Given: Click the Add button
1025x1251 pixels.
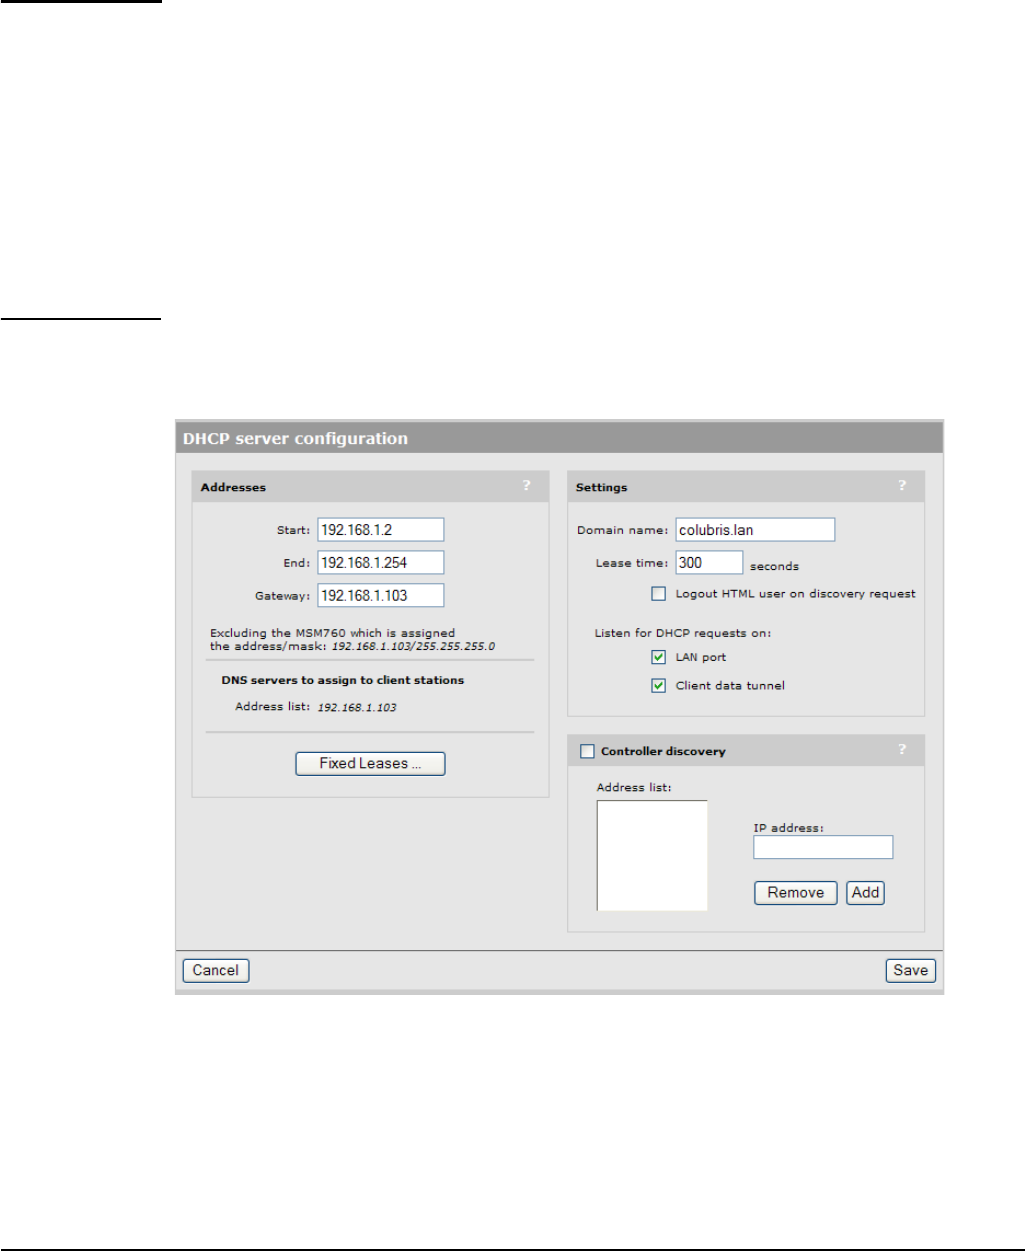Looking at the screenshot, I should click(x=866, y=893).
